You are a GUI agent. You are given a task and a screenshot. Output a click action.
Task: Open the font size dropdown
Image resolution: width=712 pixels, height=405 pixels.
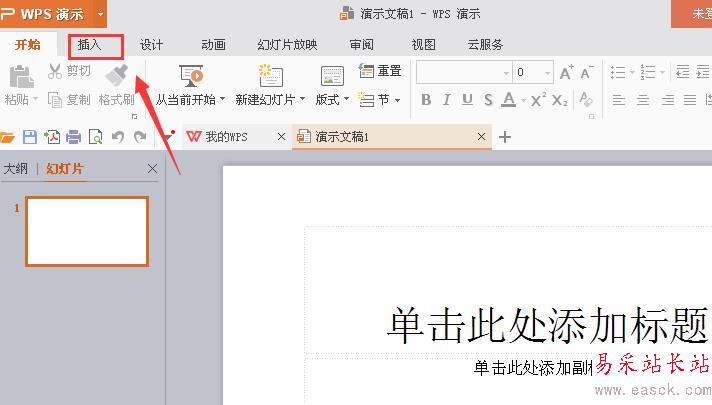pyautogui.click(x=547, y=73)
